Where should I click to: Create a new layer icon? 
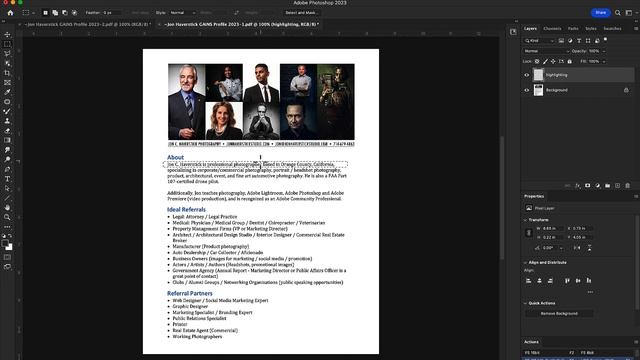(x=618, y=186)
